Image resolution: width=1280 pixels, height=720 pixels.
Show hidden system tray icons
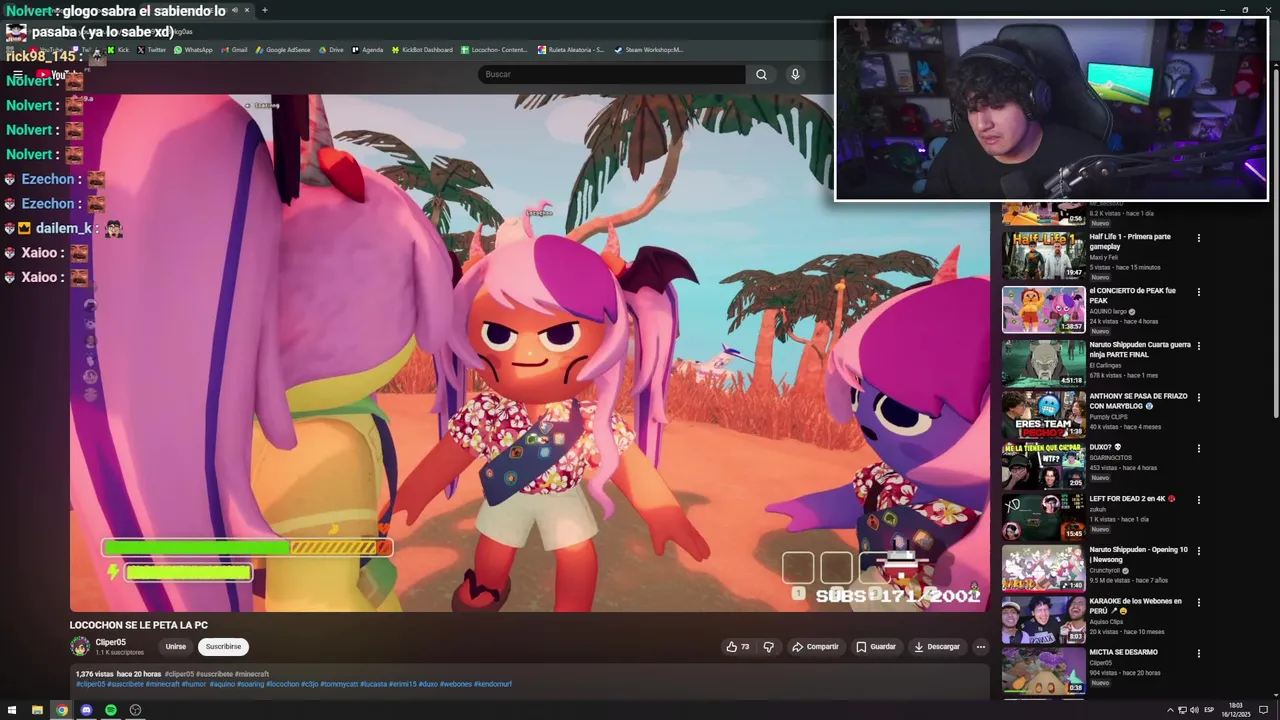[1170, 710]
